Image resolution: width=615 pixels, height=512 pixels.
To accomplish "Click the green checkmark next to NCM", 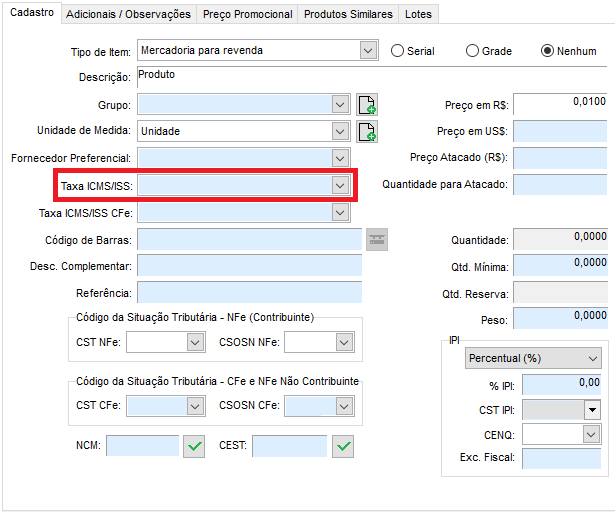I will click(x=194, y=446).
